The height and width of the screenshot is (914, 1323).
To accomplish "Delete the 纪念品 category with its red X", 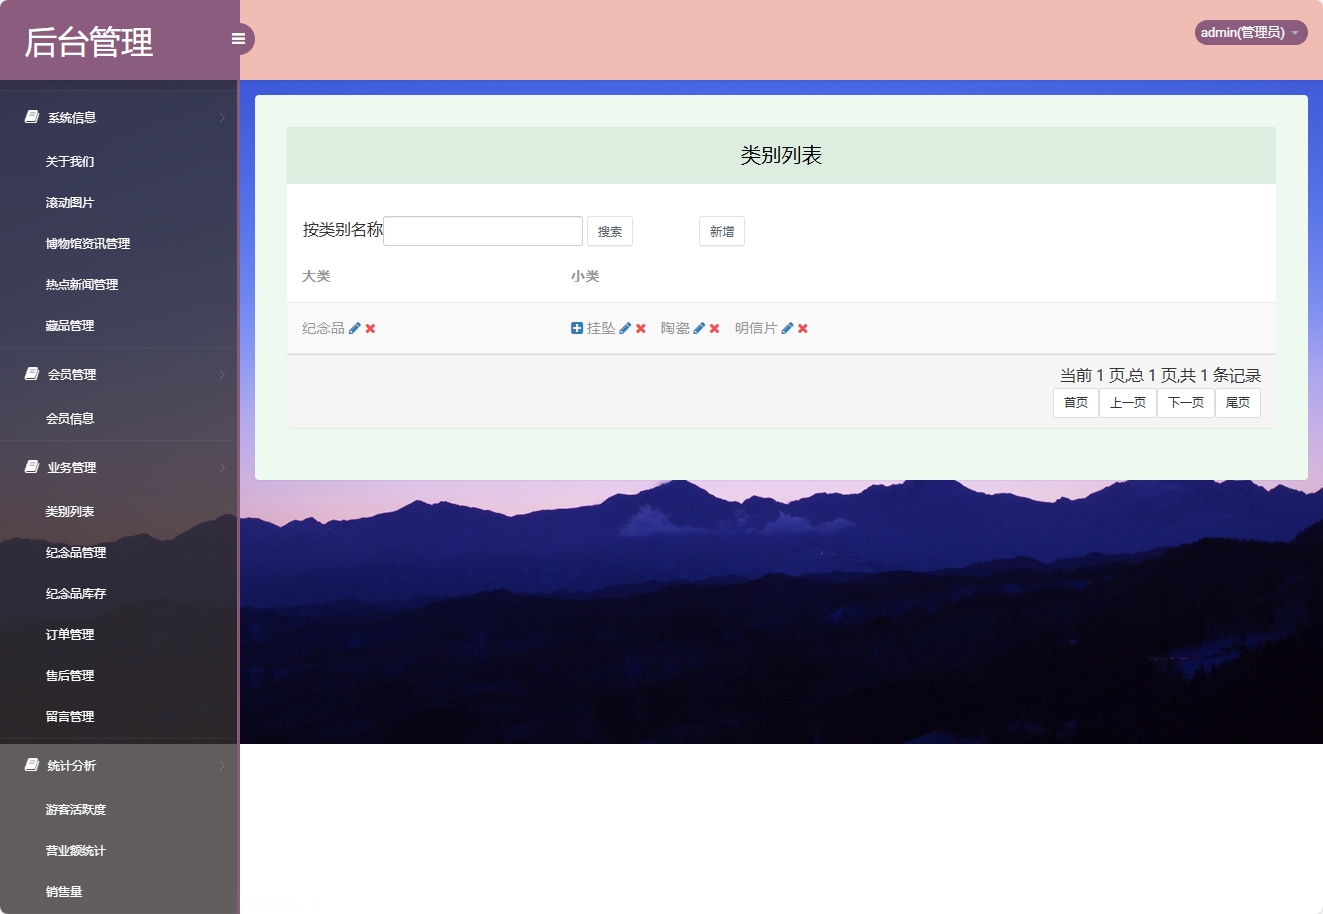I will coord(370,328).
